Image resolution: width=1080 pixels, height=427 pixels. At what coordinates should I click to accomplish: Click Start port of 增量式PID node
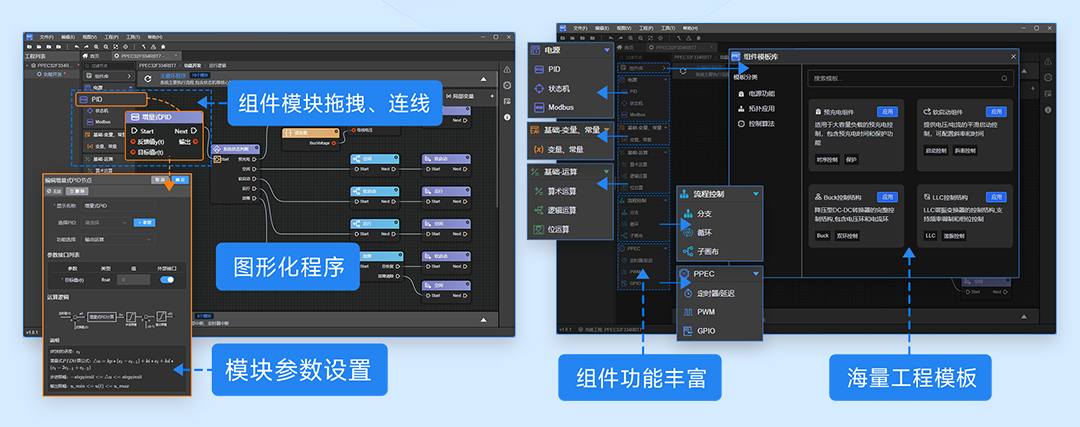pyautogui.click(x=134, y=131)
